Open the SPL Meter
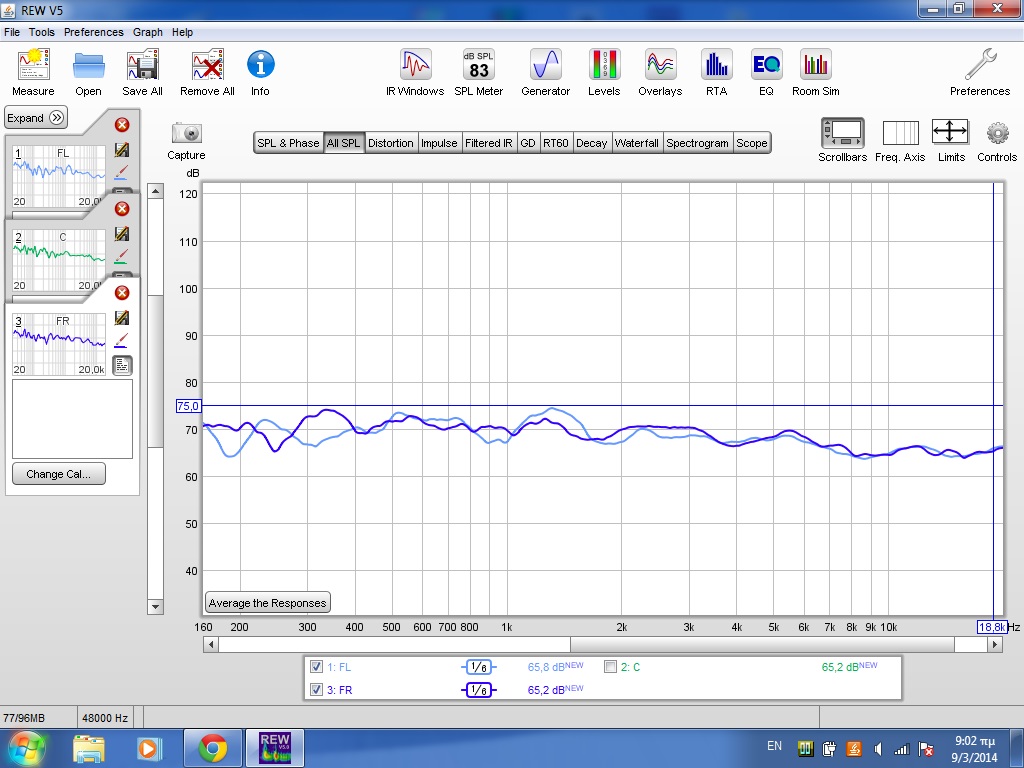Image resolution: width=1024 pixels, height=768 pixels. click(478, 66)
